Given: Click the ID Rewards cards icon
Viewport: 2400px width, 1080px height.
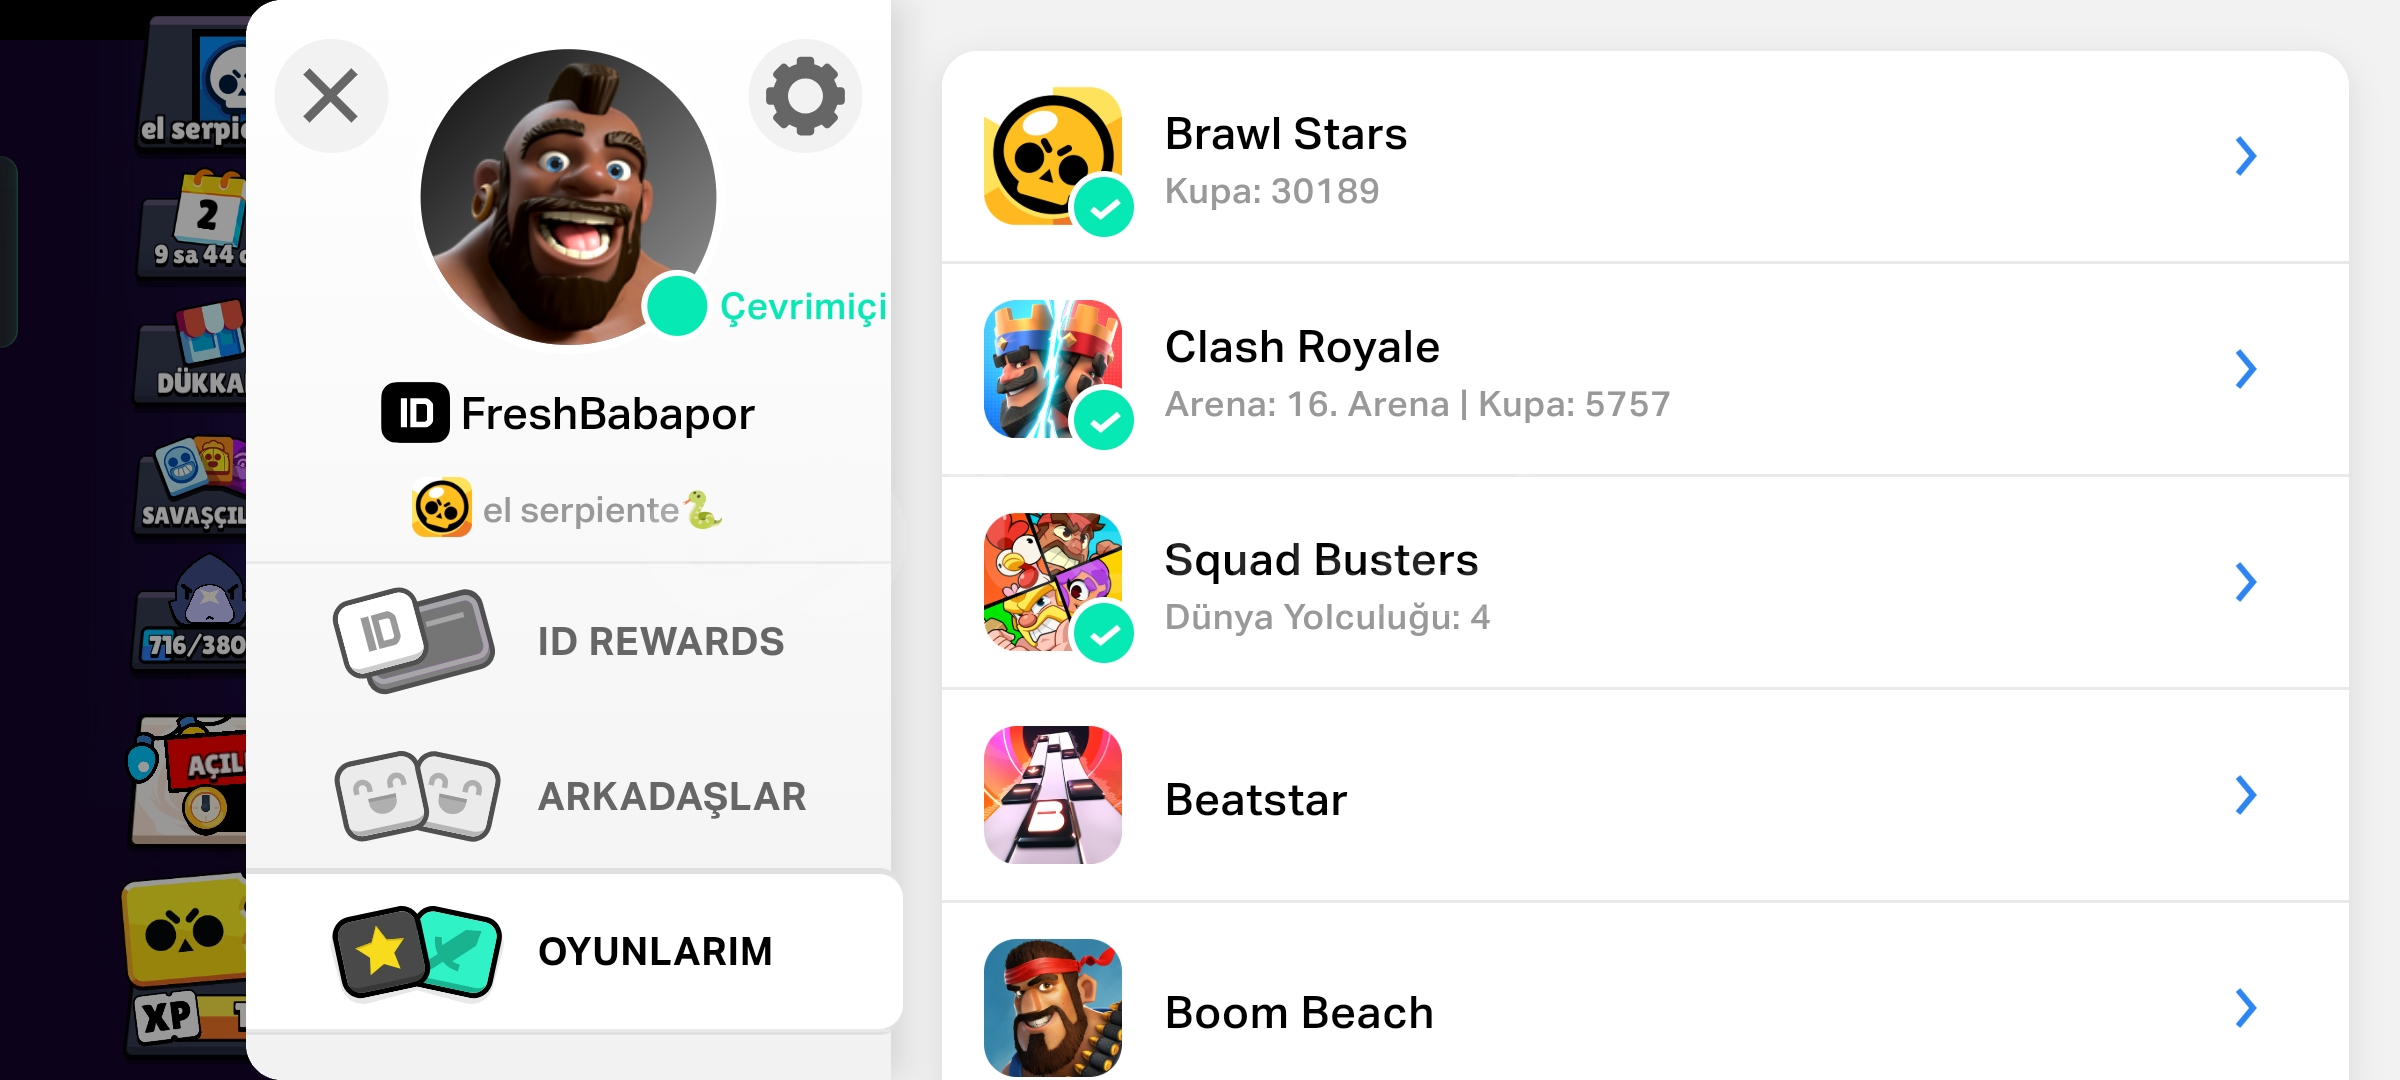Looking at the screenshot, I should 414,640.
